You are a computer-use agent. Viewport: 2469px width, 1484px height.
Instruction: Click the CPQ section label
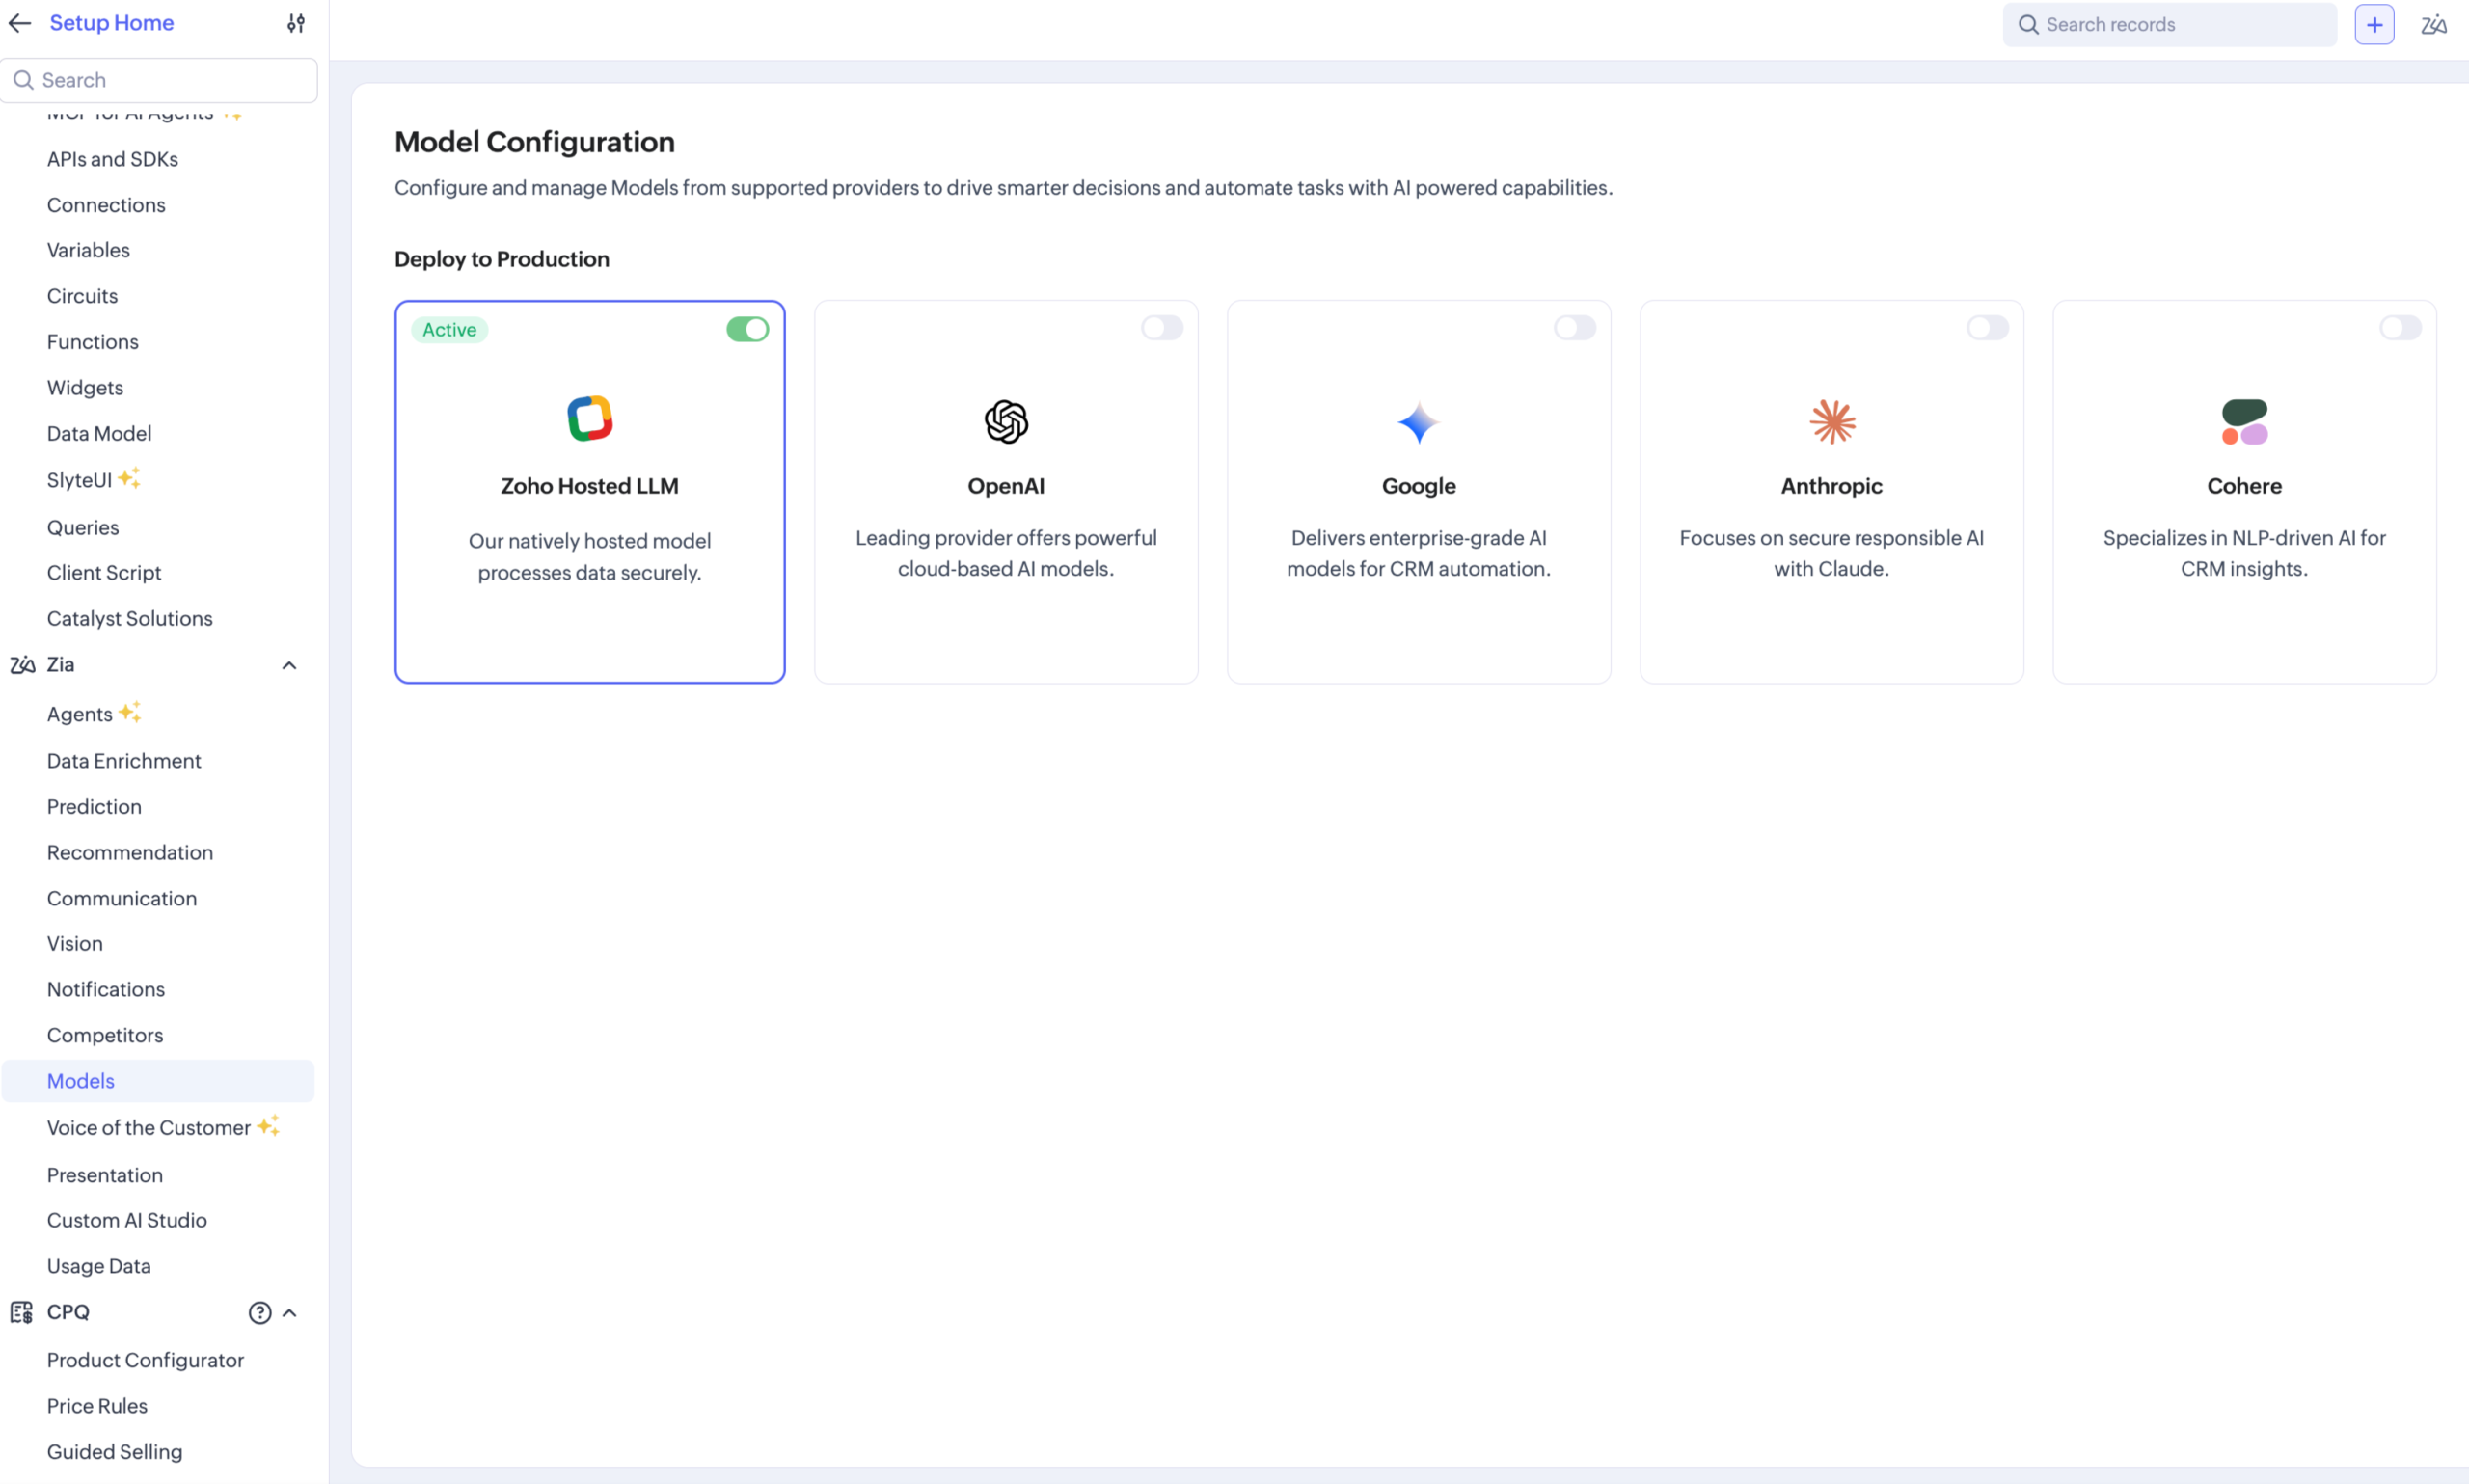coord(68,1312)
